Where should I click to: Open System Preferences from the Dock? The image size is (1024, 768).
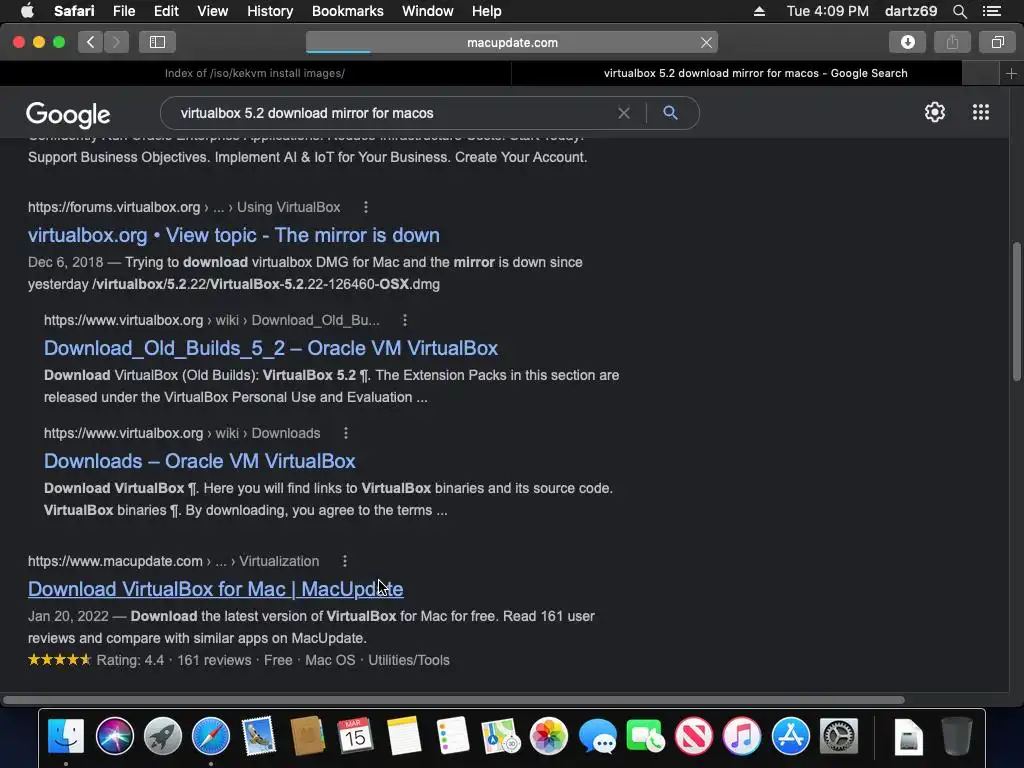[x=839, y=736]
